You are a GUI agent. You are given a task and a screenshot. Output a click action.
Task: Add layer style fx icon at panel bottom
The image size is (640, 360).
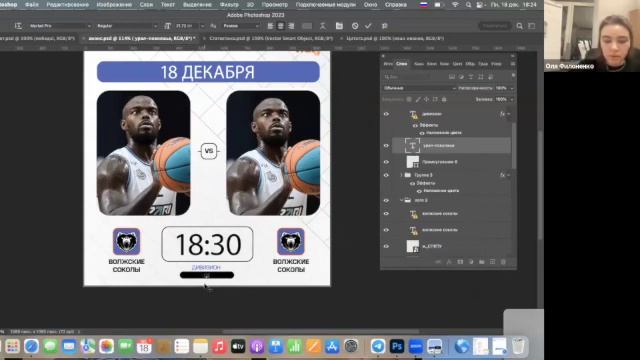449,262
